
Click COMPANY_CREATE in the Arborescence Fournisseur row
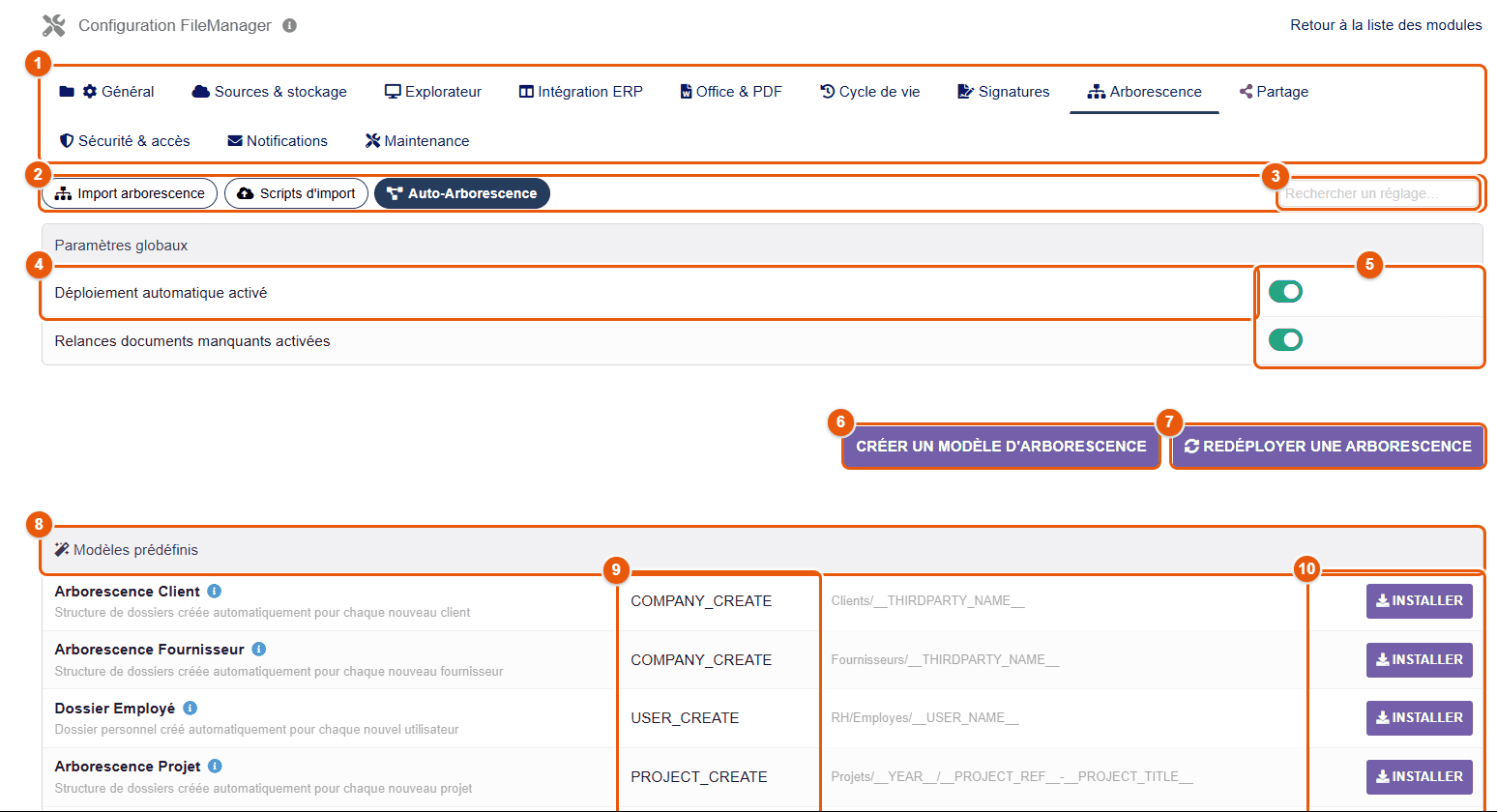click(701, 660)
